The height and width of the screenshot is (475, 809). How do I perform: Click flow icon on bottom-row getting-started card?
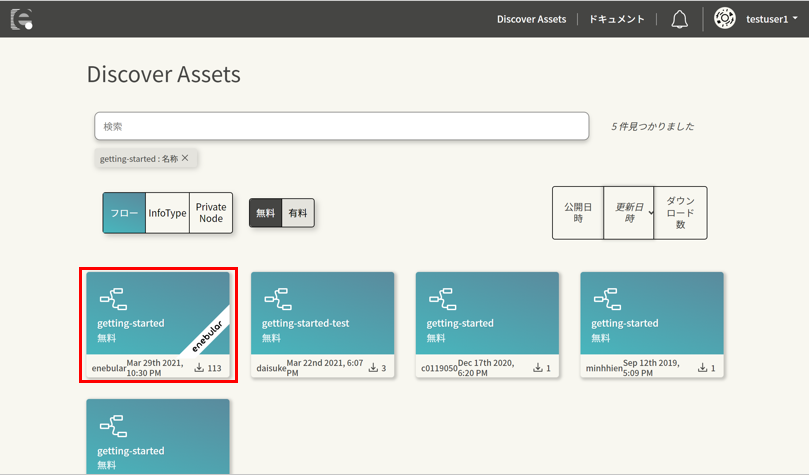pos(114,426)
